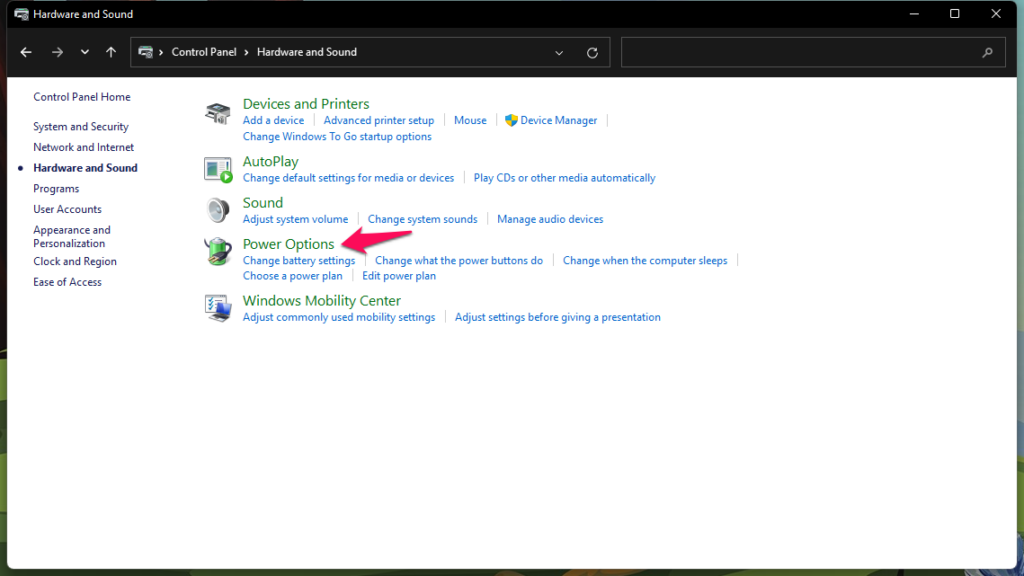Screen dimensions: 1024x576
Task: Expand the address bar history dropdown
Action: [x=559, y=53]
